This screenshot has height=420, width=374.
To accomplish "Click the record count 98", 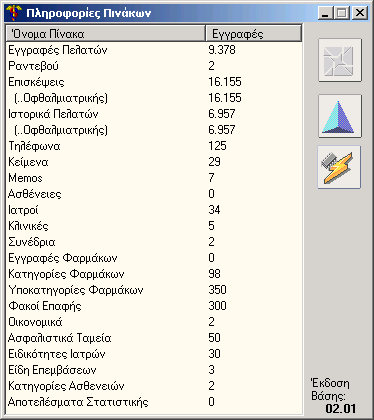I will click(214, 274).
